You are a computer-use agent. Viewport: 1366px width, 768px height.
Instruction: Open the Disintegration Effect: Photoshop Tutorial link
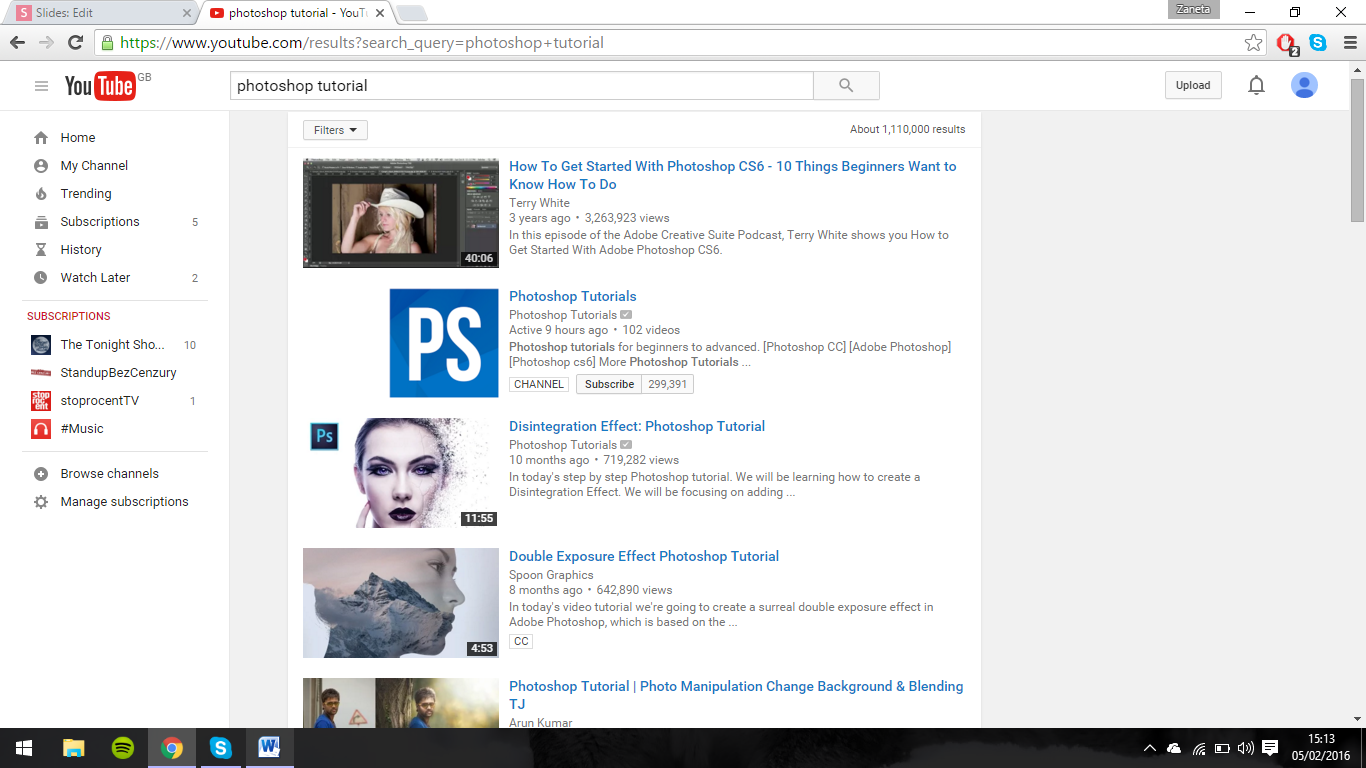[637, 426]
